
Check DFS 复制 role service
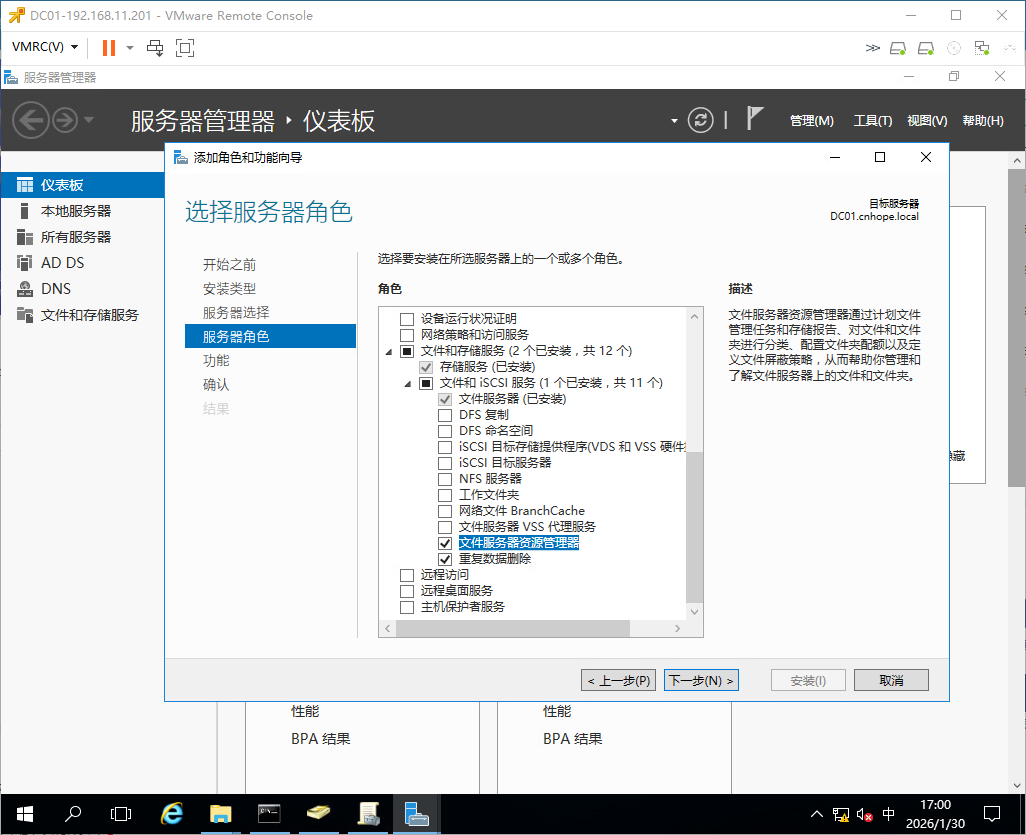click(x=445, y=415)
